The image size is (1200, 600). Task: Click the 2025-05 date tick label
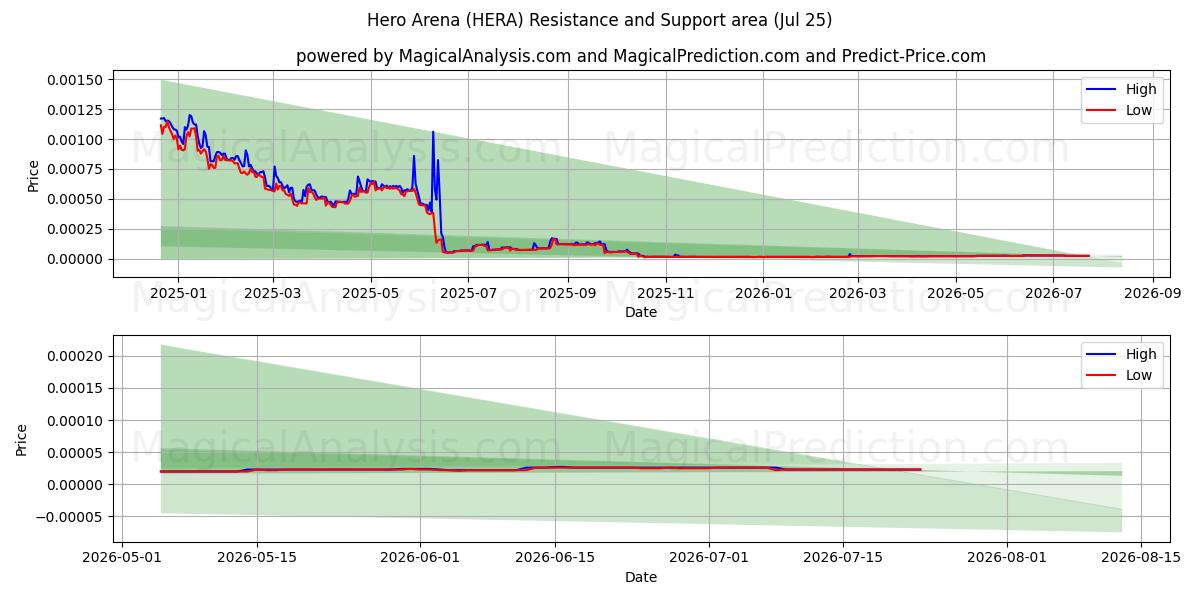tap(371, 294)
